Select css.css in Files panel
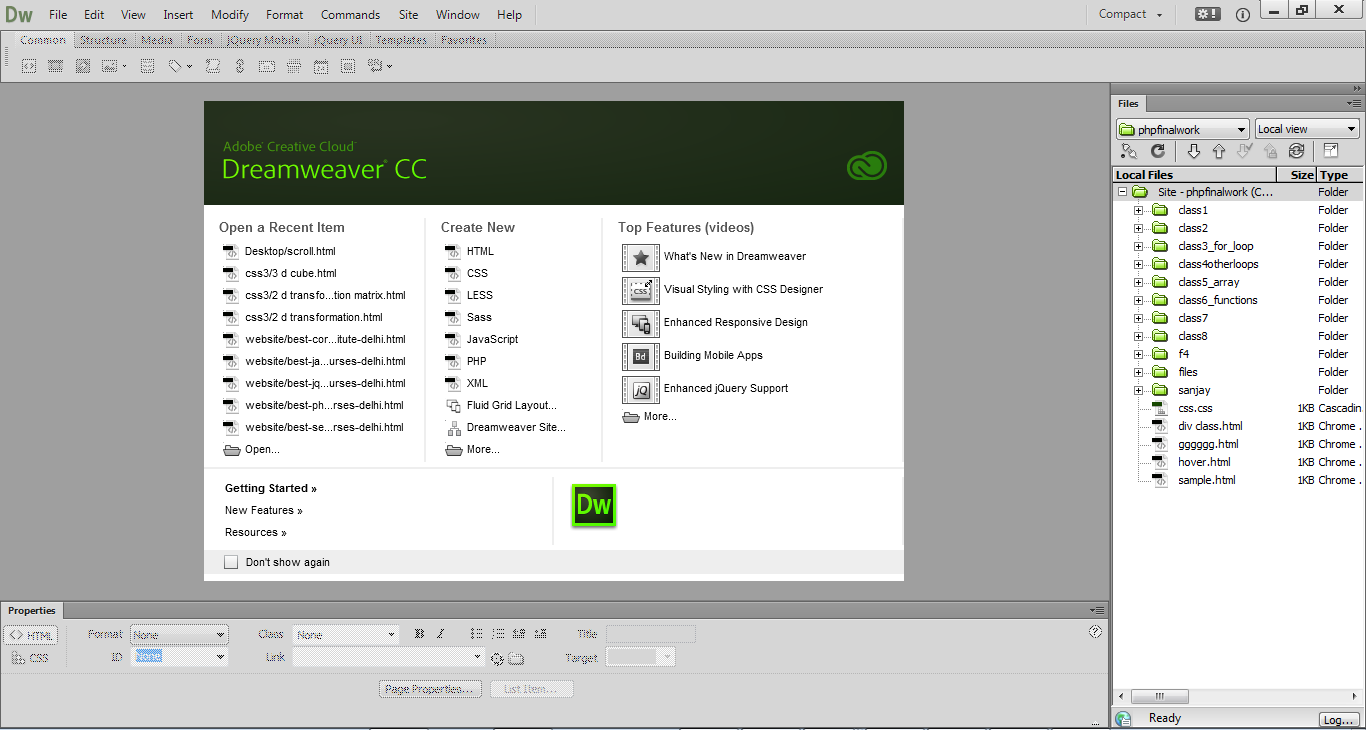This screenshot has height=730, width=1366. tap(1195, 408)
